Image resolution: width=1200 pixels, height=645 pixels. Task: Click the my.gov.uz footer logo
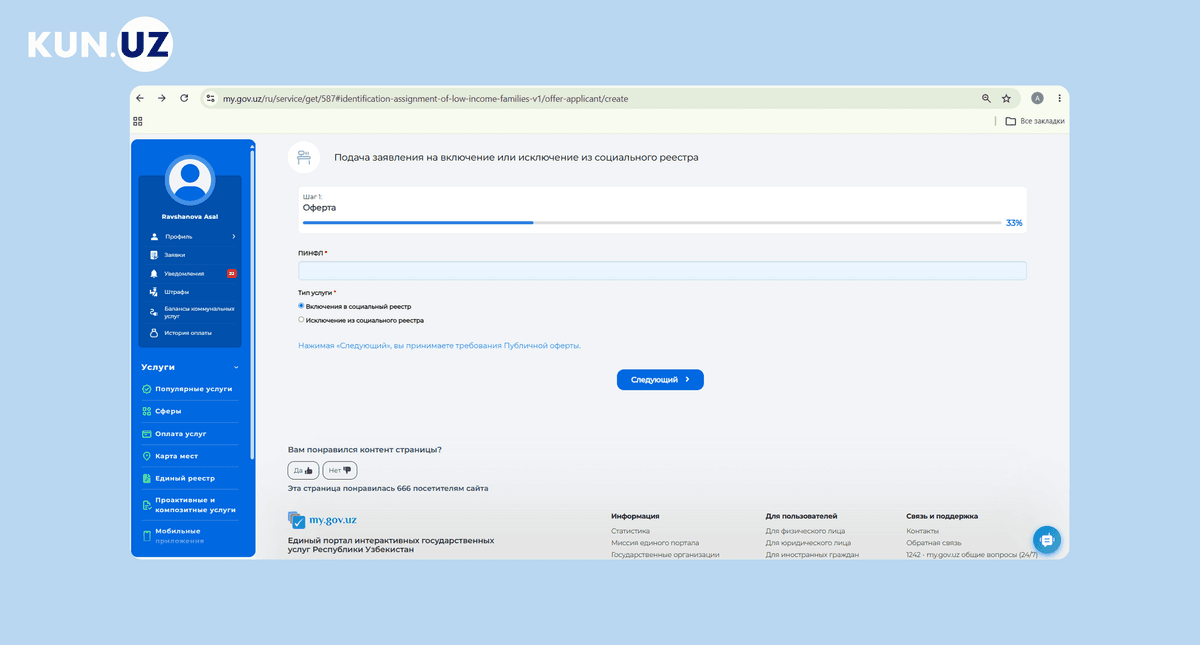(x=322, y=520)
